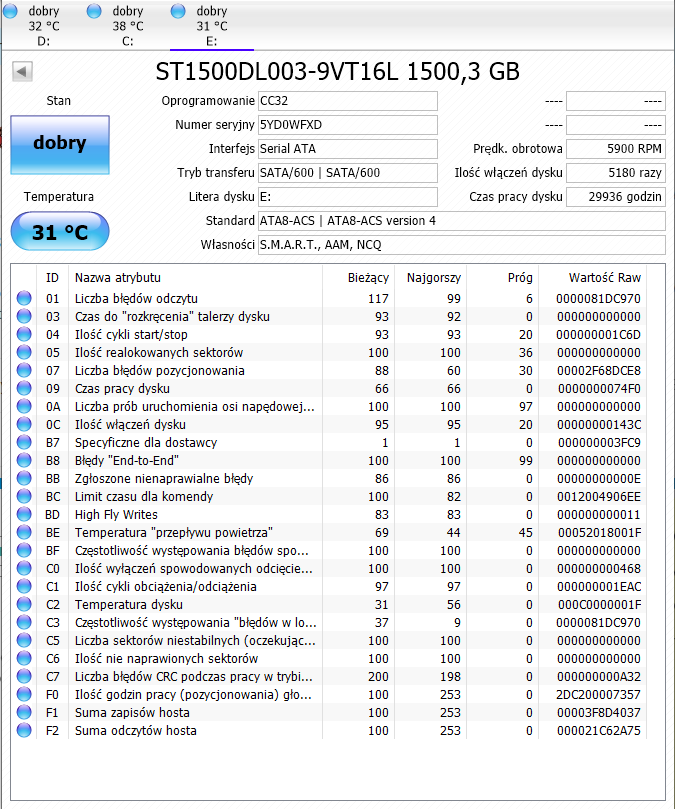Select the E: drive tab

(x=212, y=25)
